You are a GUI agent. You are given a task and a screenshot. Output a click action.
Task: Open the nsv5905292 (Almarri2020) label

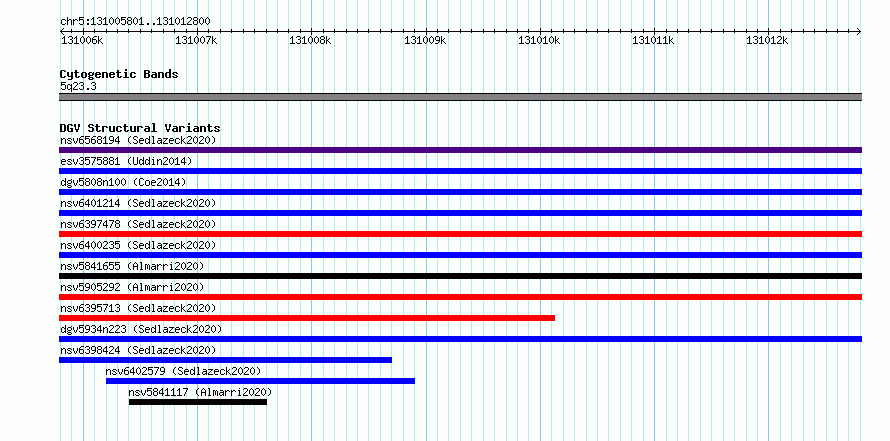(132, 287)
